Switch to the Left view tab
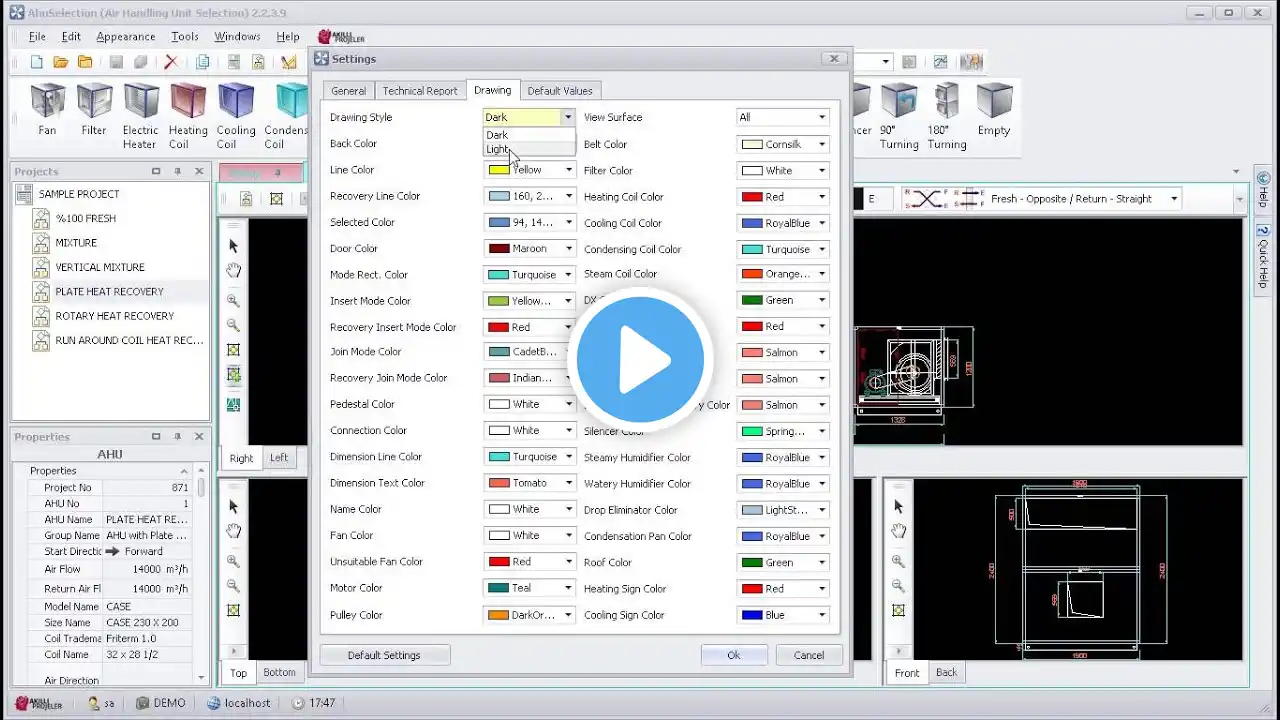This screenshot has width=1280, height=720. [x=279, y=458]
